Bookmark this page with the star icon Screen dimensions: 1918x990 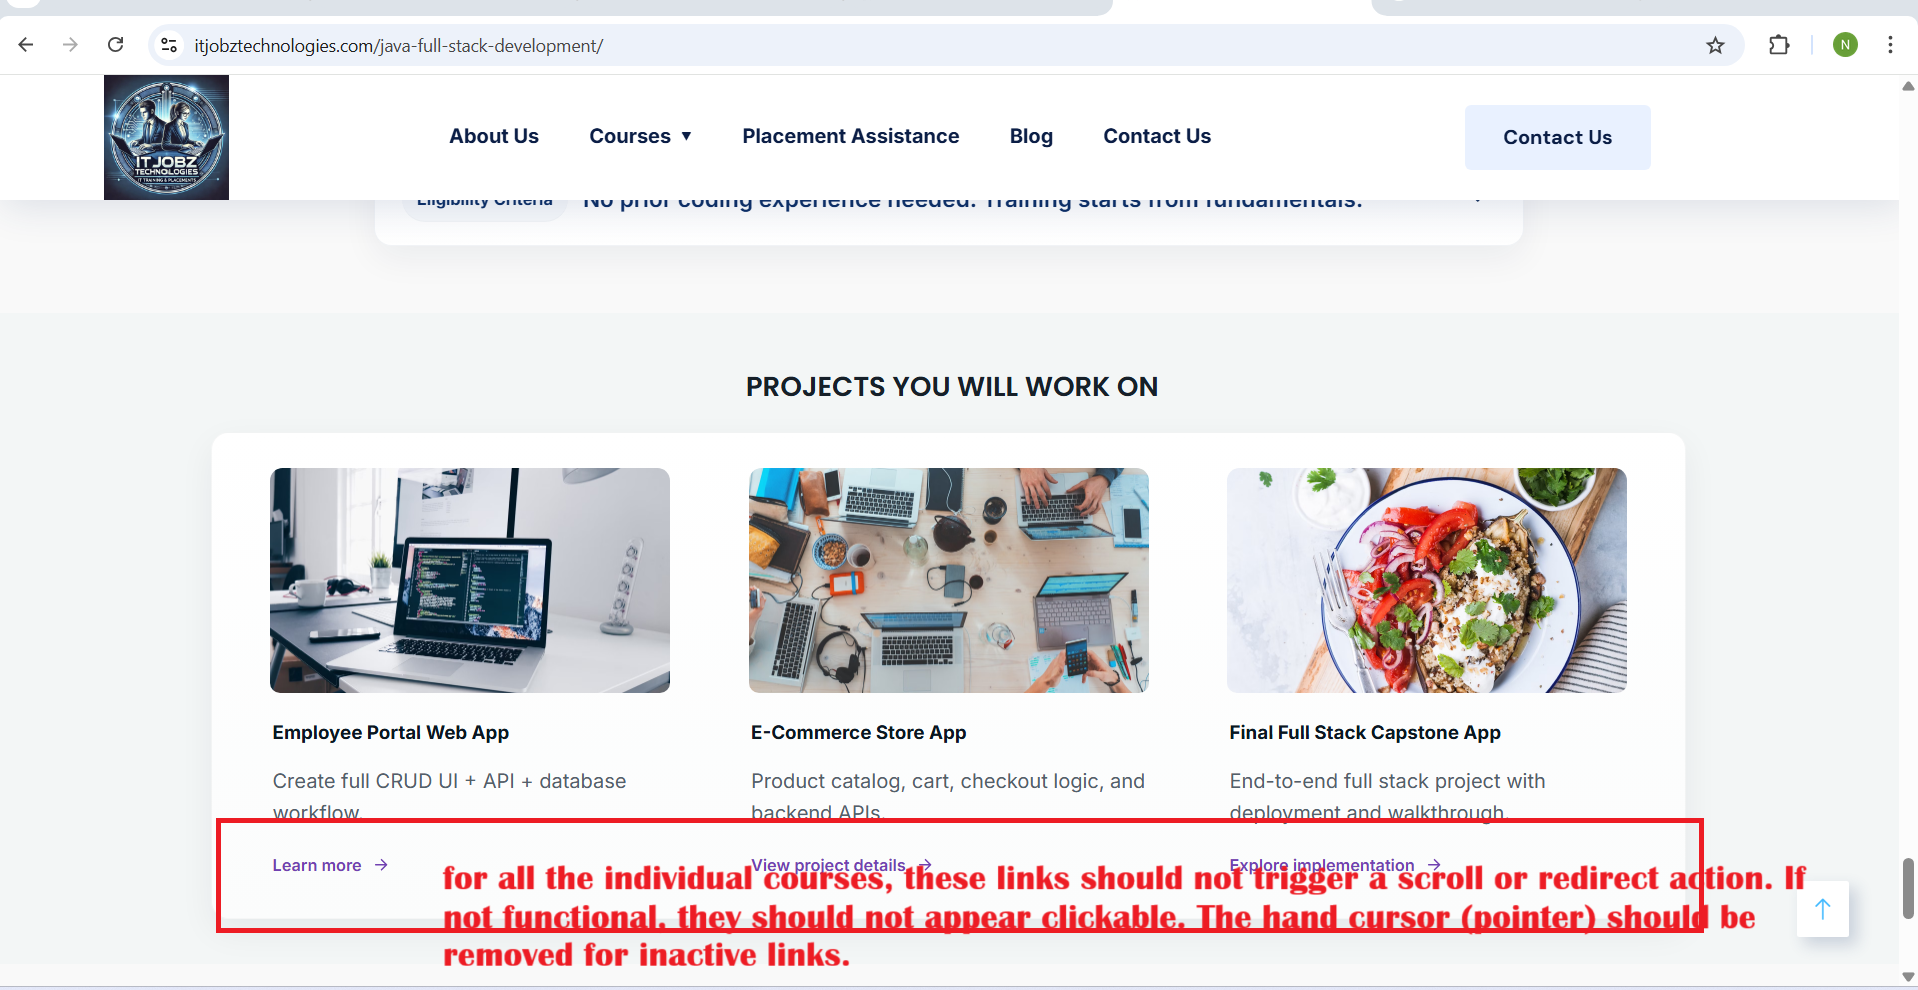pos(1715,45)
